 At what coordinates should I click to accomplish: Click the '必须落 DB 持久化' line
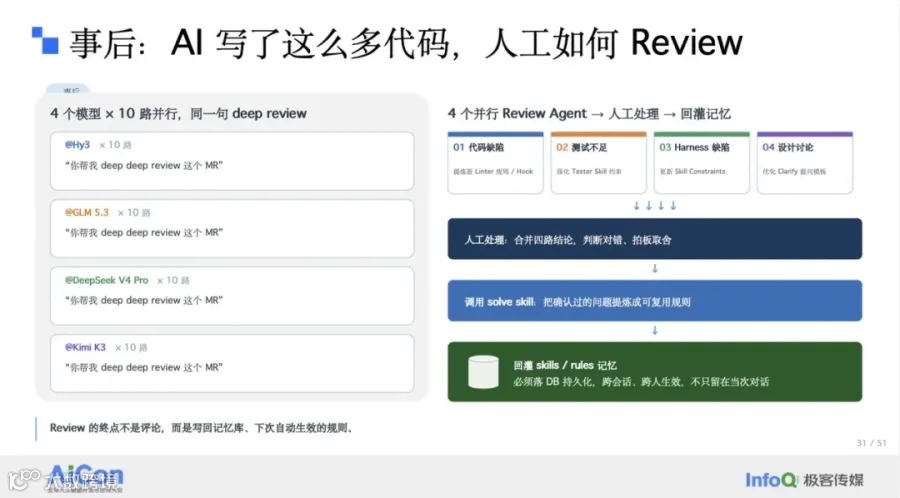pos(641,382)
